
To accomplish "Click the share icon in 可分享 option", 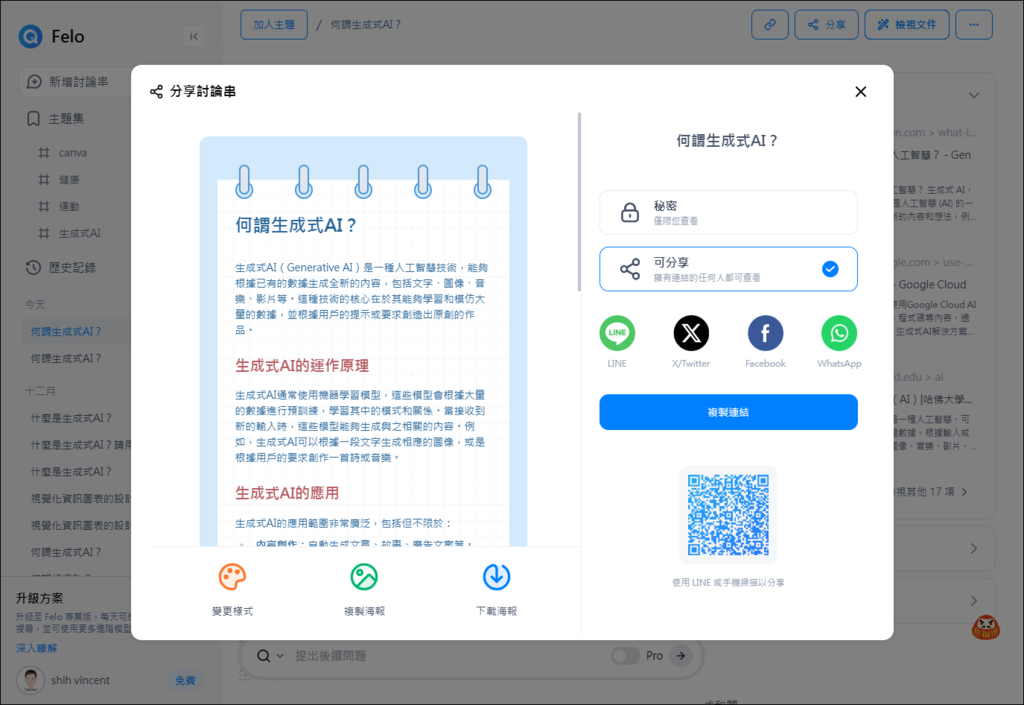I will 630,269.
